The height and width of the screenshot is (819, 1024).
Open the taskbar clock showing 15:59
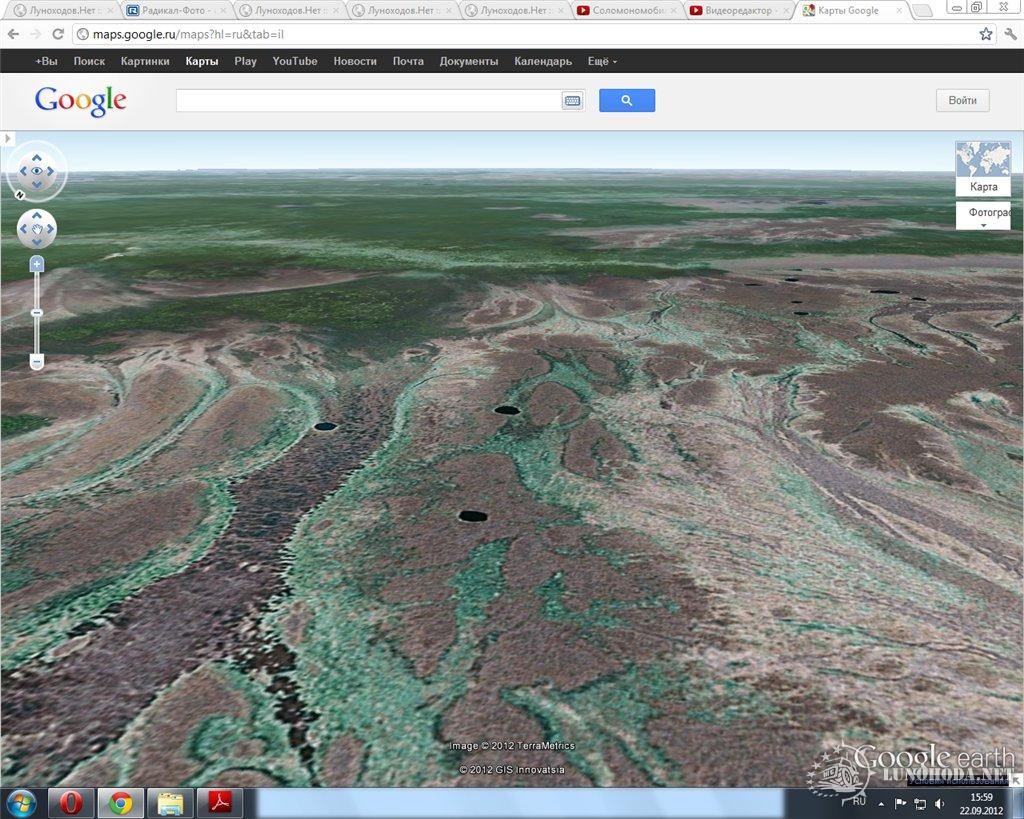(x=981, y=804)
